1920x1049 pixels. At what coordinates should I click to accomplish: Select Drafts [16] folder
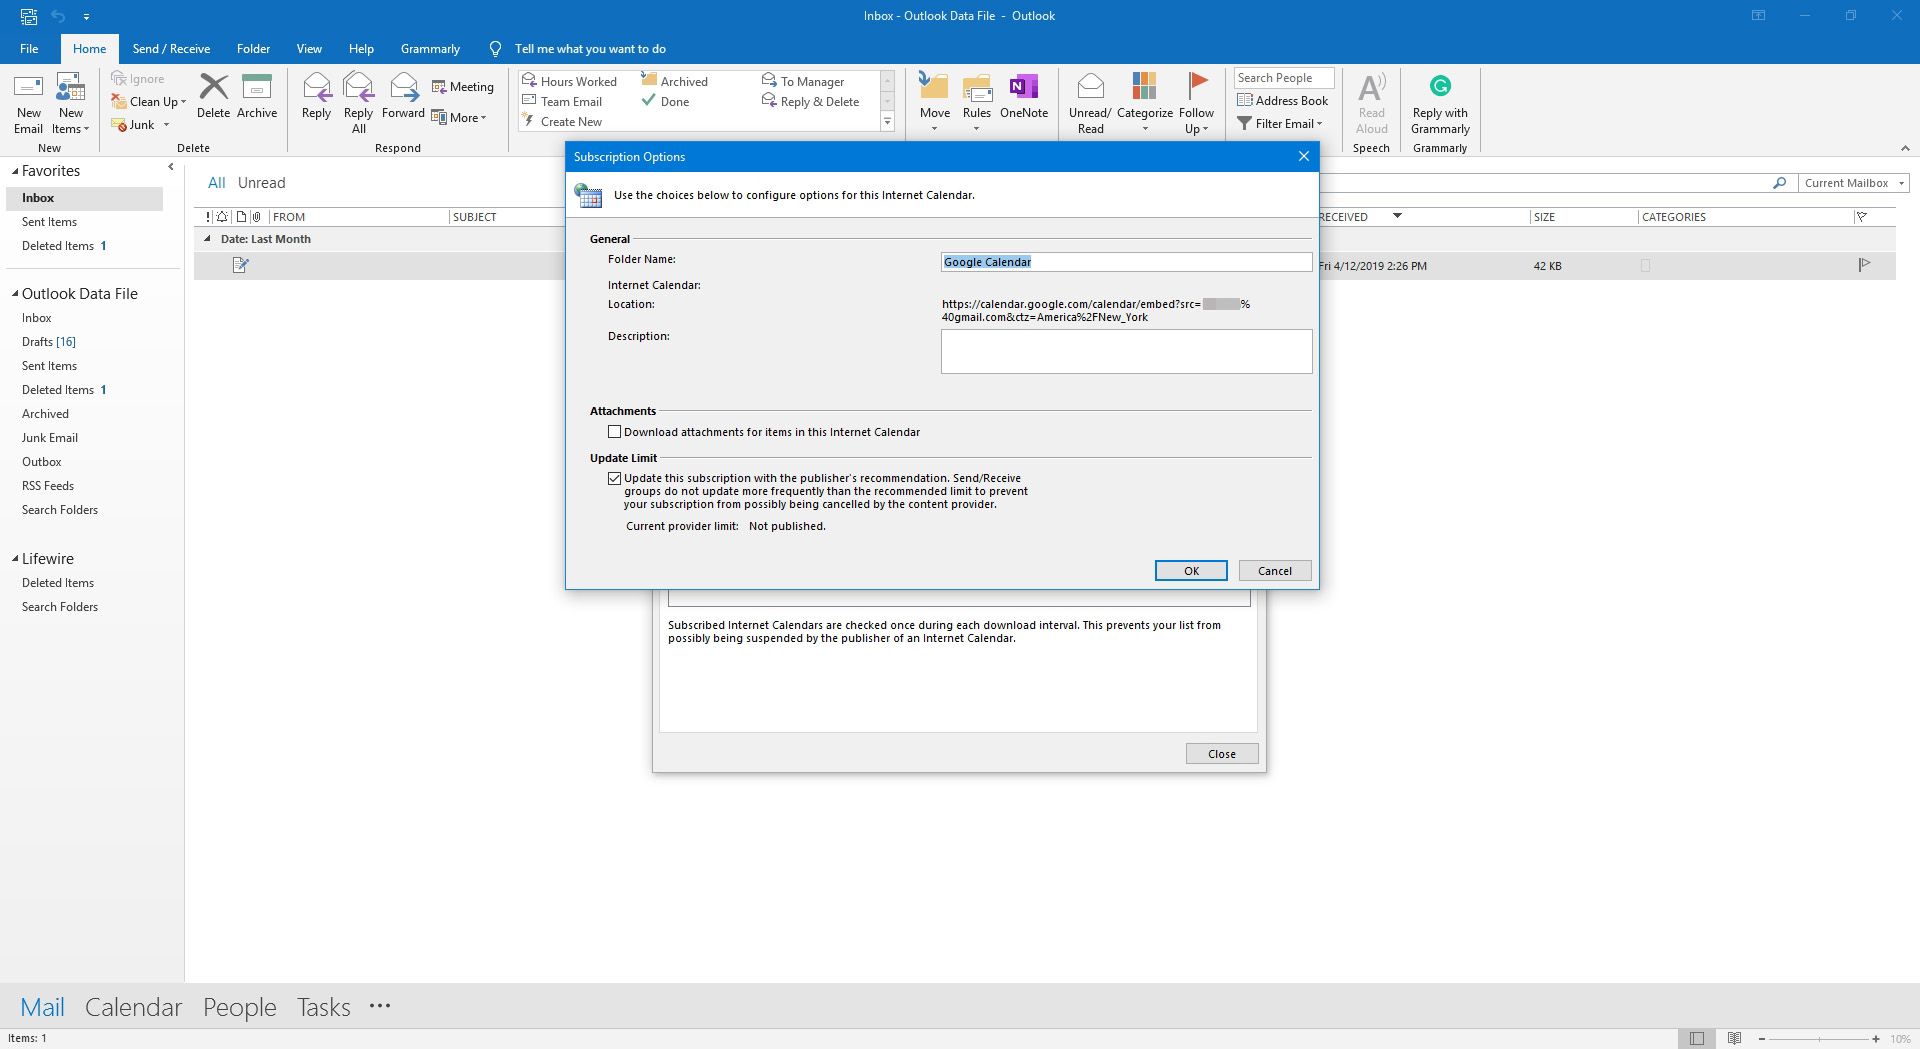(49, 342)
